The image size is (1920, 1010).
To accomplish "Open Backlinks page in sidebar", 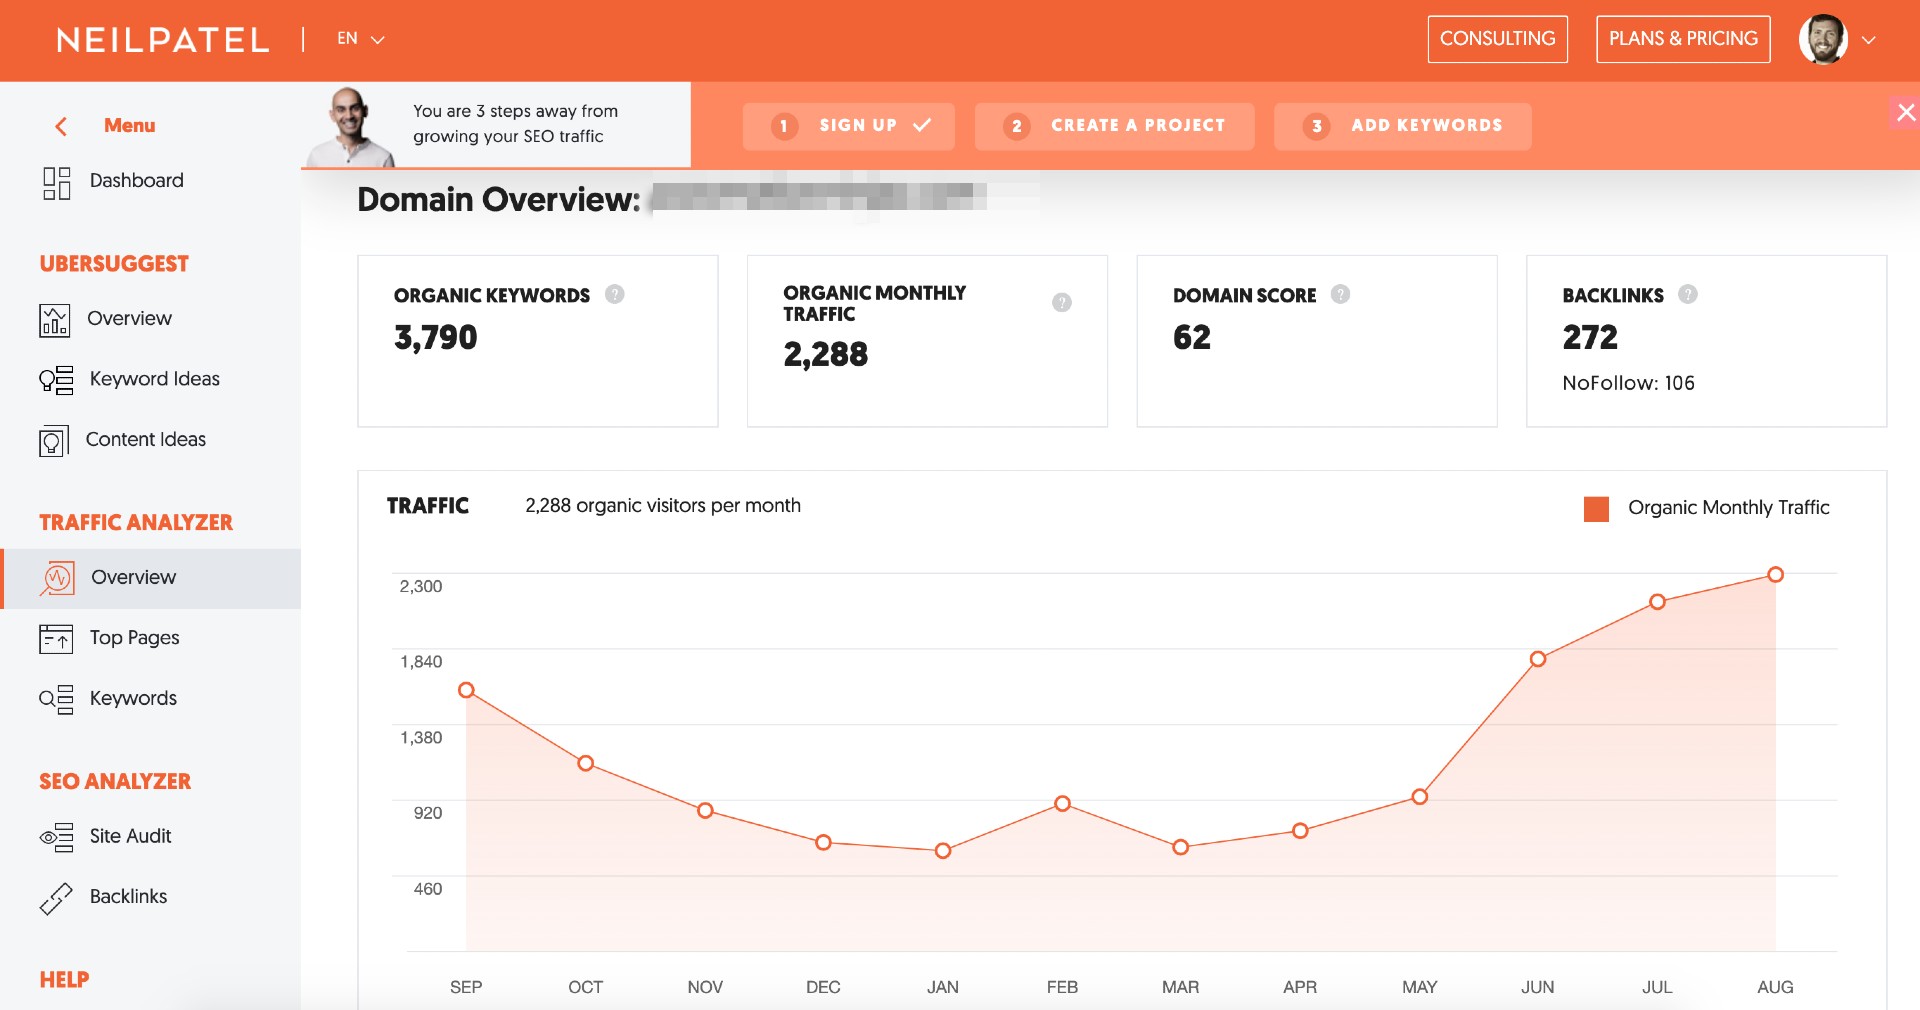I will tap(128, 897).
